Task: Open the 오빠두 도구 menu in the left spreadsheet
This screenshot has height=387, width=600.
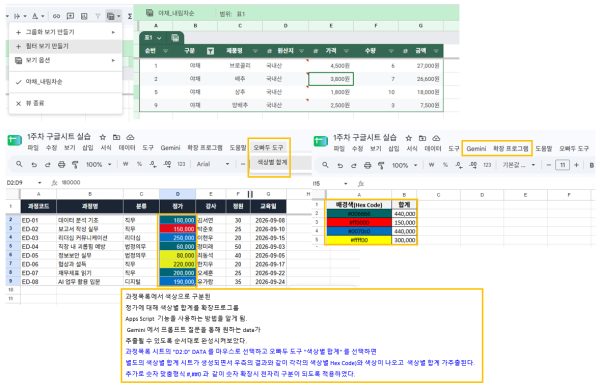Action: (268, 147)
